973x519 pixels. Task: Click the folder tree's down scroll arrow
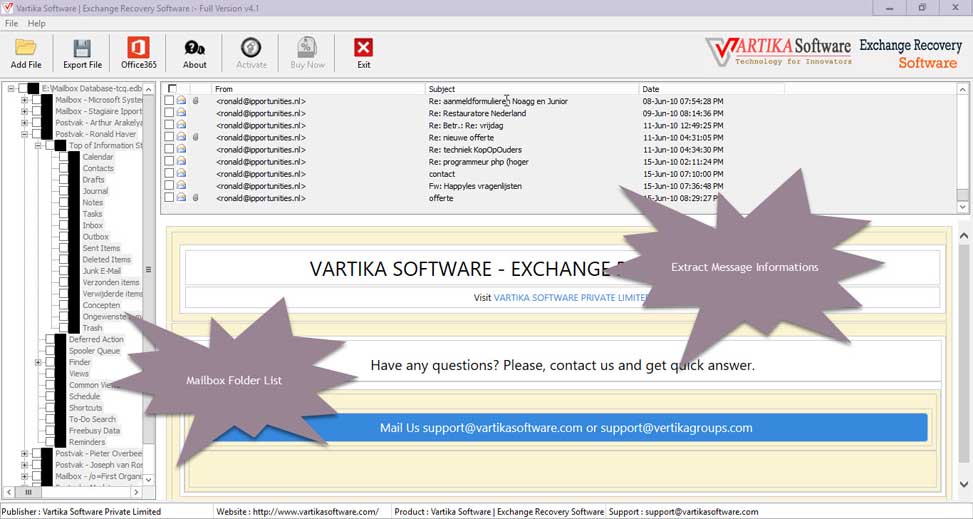click(148, 479)
